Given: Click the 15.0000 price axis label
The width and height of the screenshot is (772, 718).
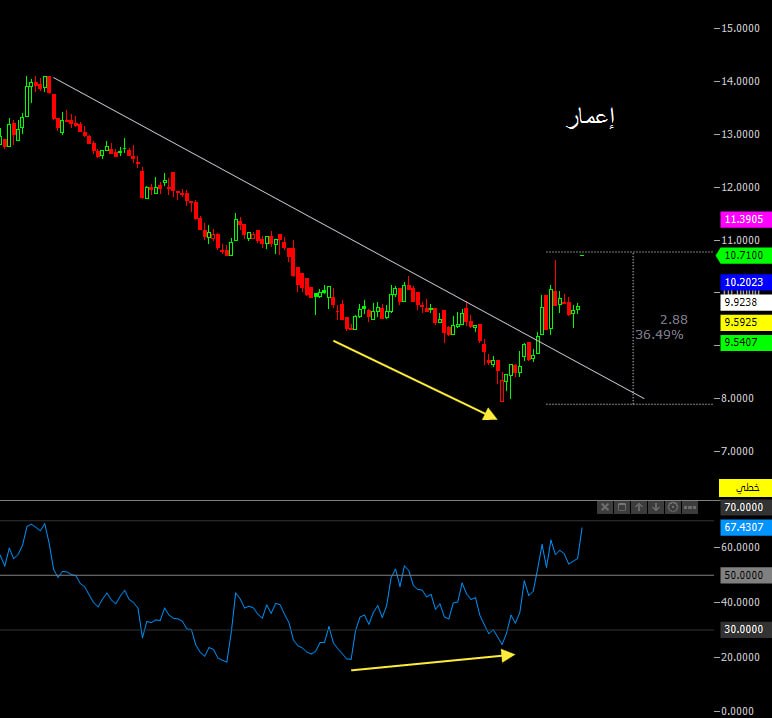Looking at the screenshot, I should point(740,29).
